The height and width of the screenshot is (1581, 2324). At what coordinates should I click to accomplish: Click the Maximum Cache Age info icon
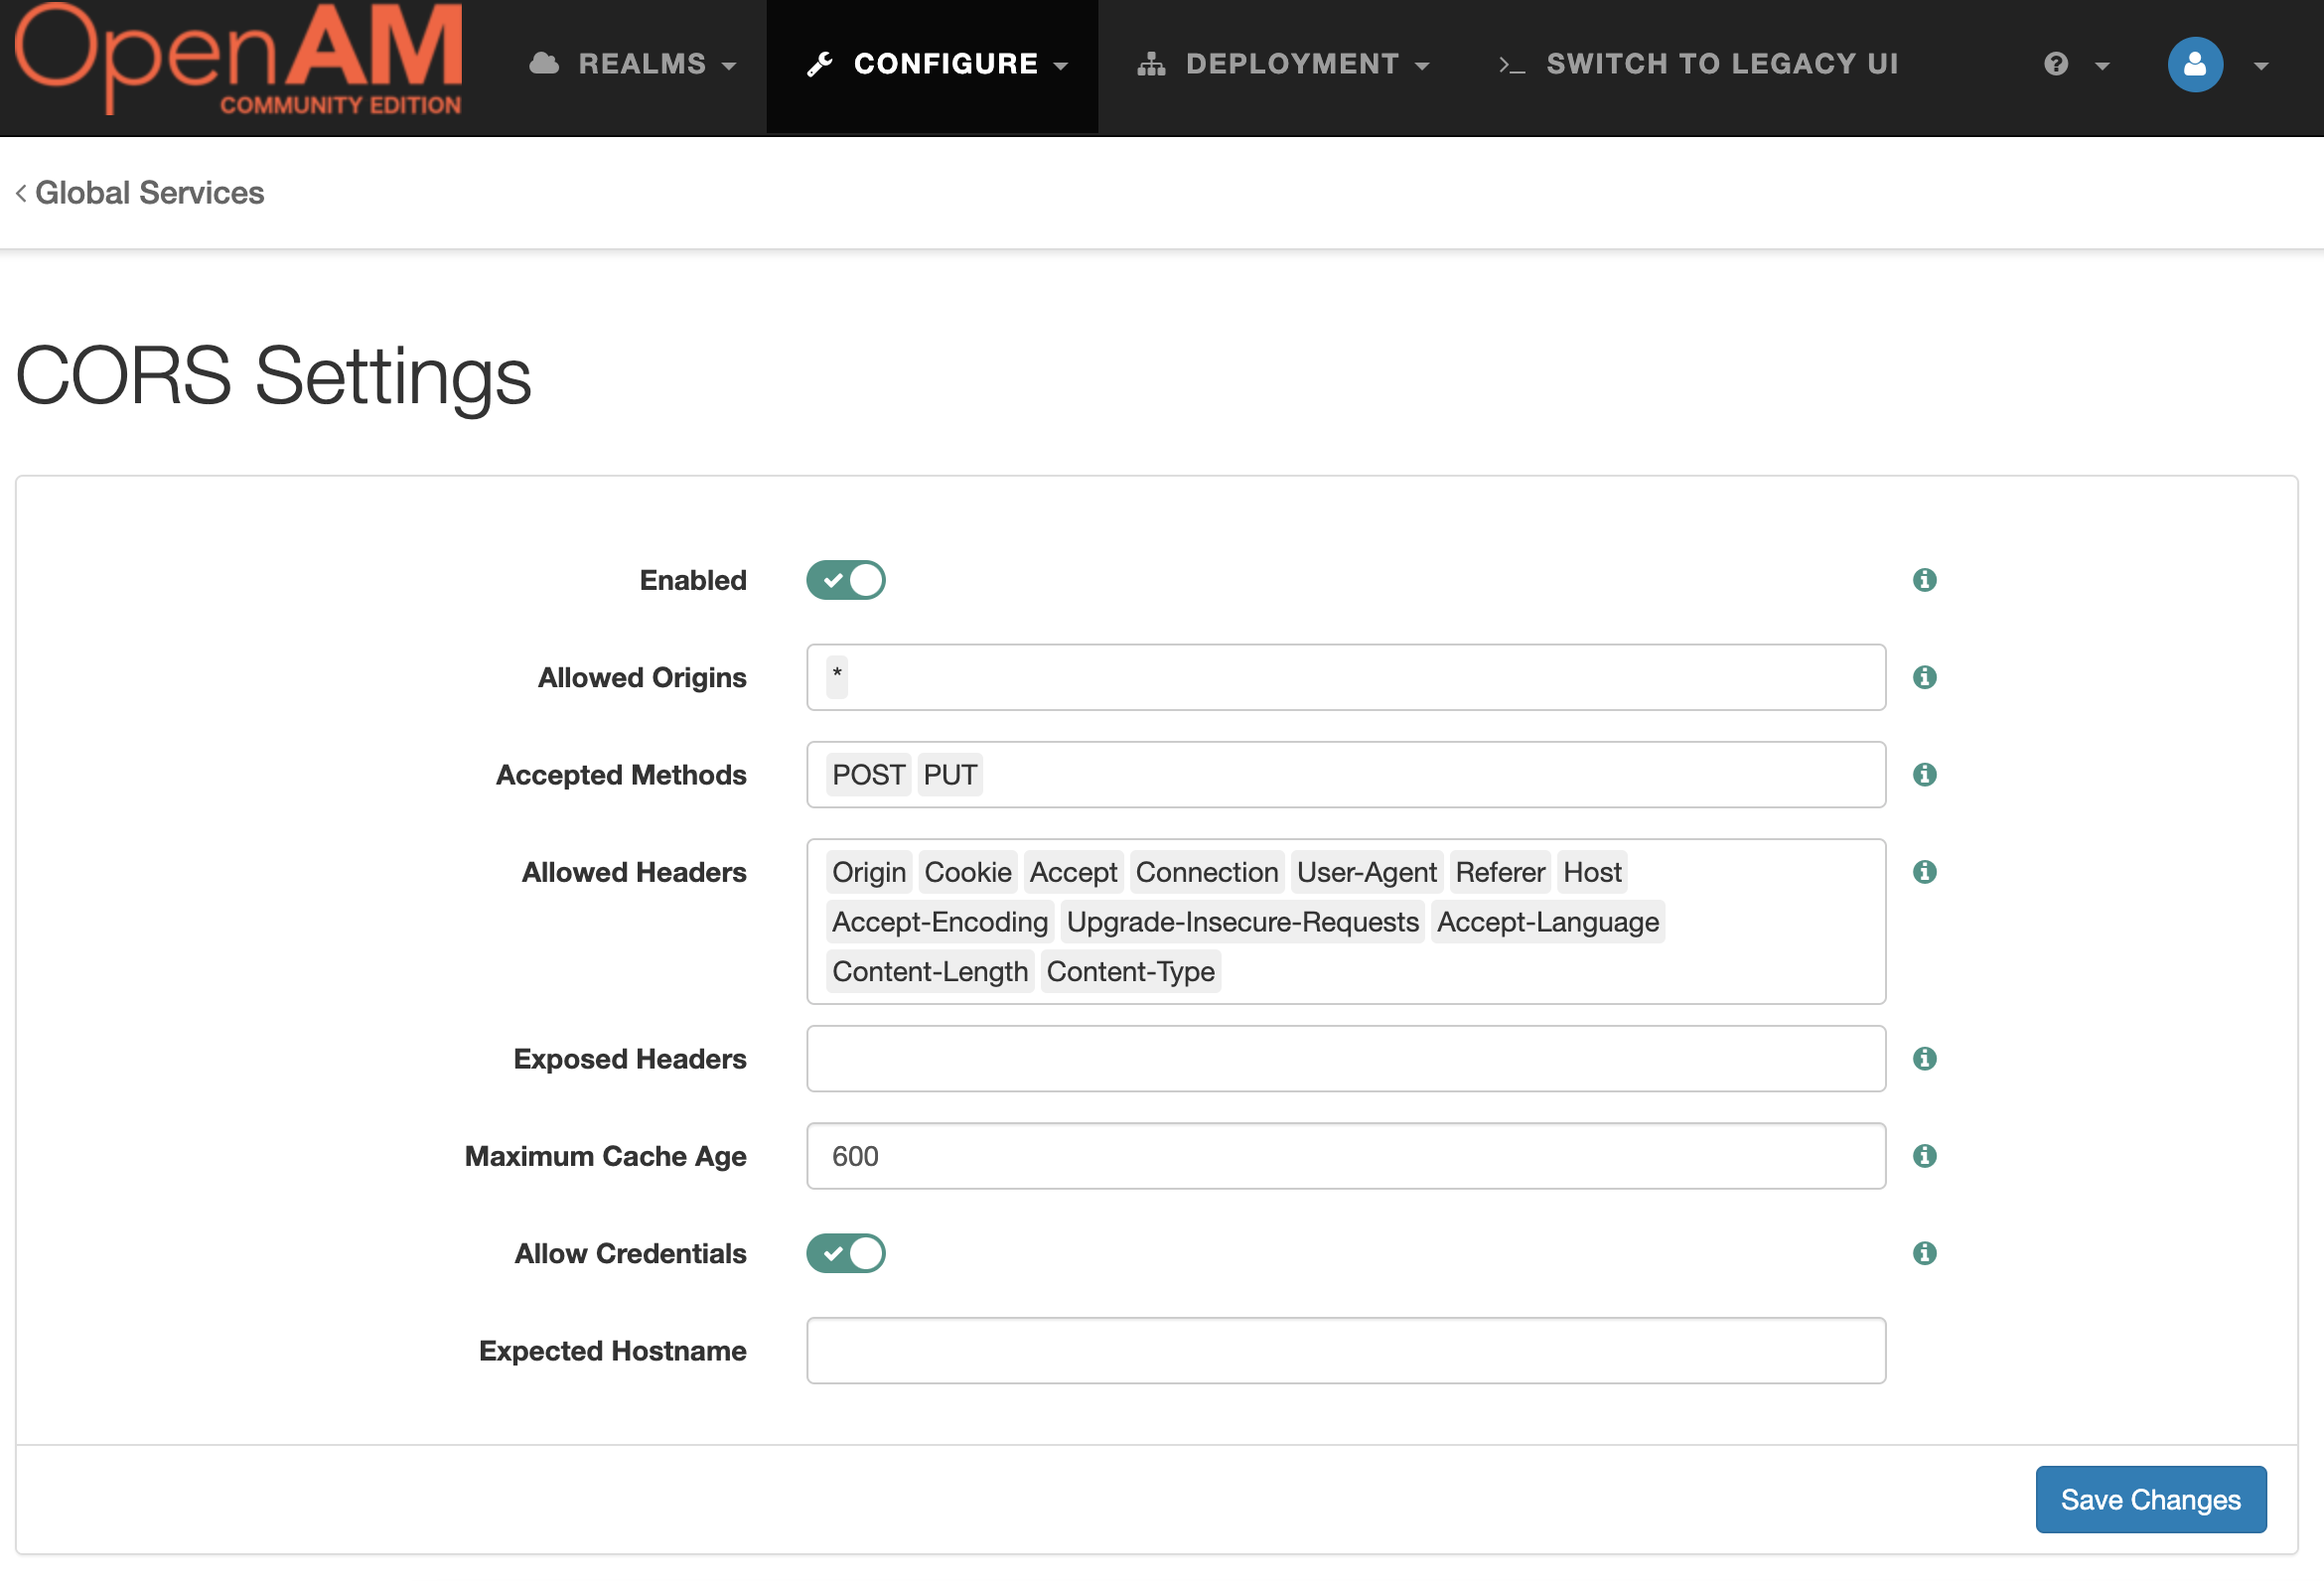(1924, 1158)
